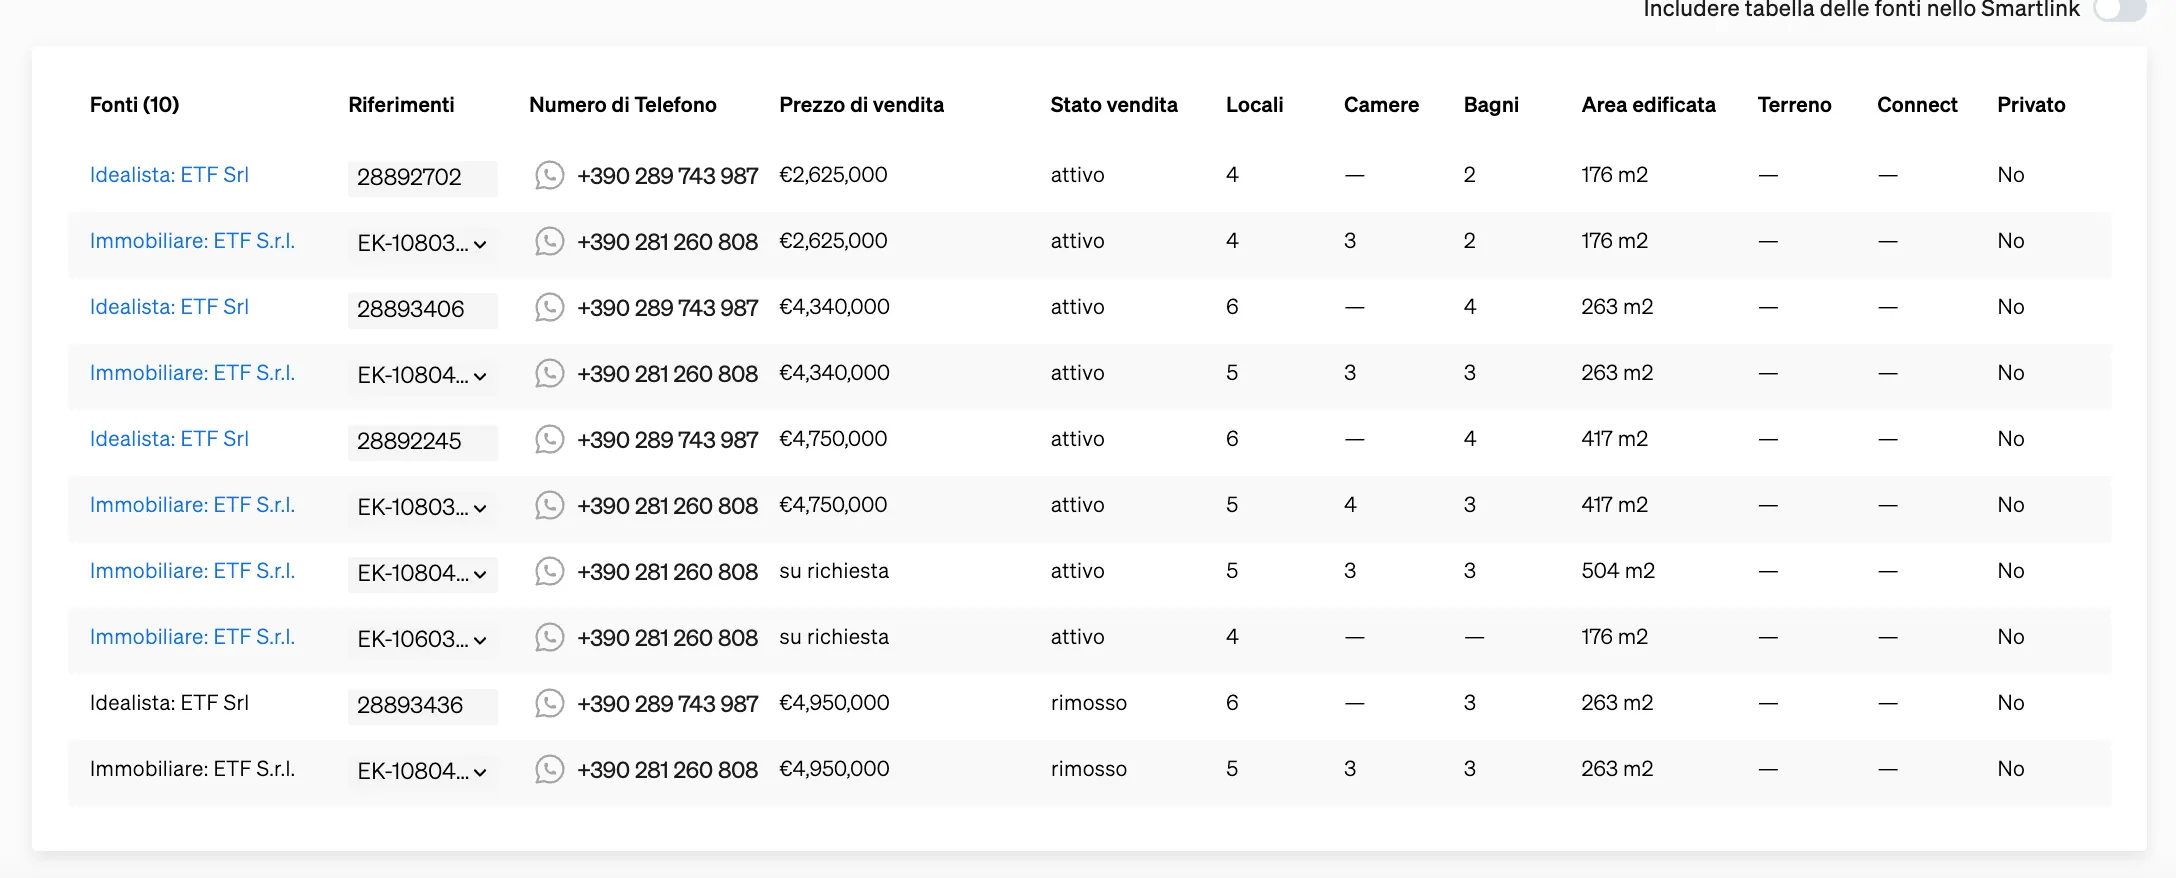Select reference field 28893436
Screen dimensions: 2176x878
422,705
